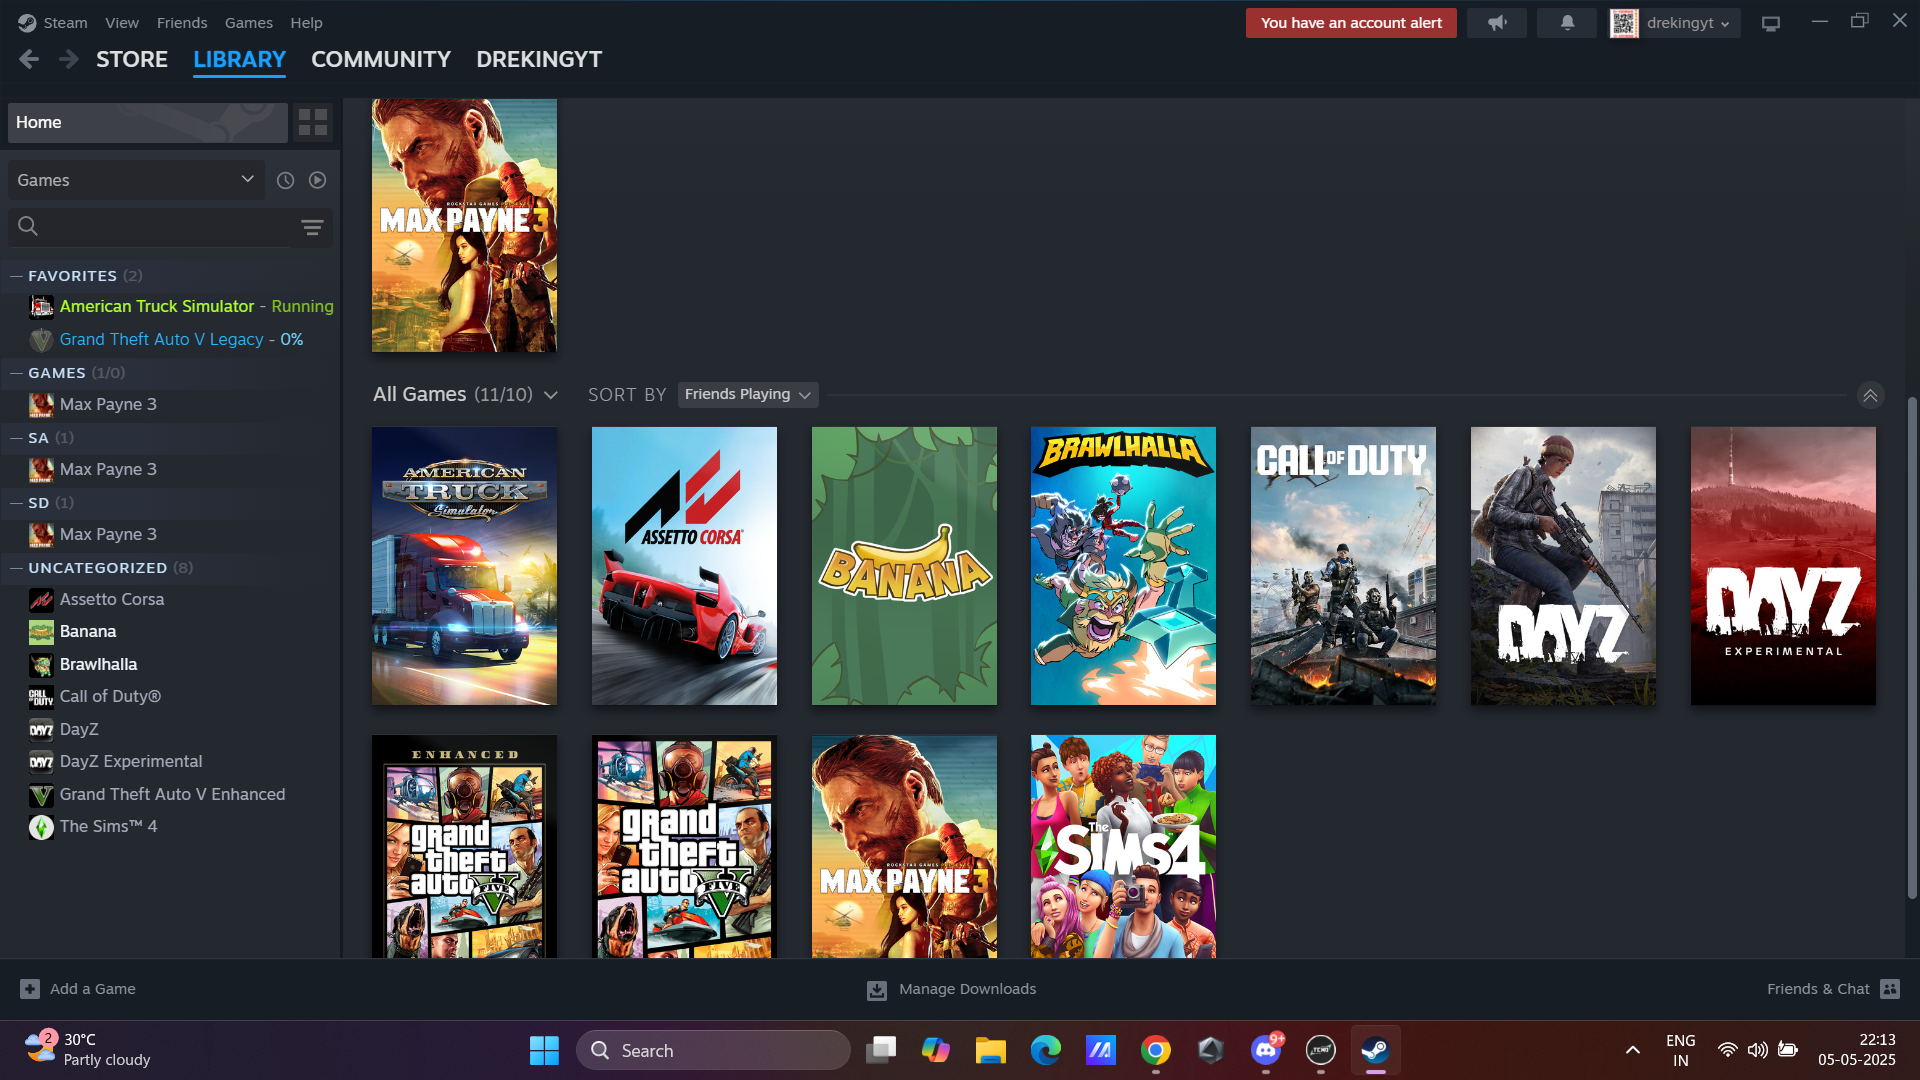
Task: Open the Copilot taskbar icon
Action: [936, 1051]
